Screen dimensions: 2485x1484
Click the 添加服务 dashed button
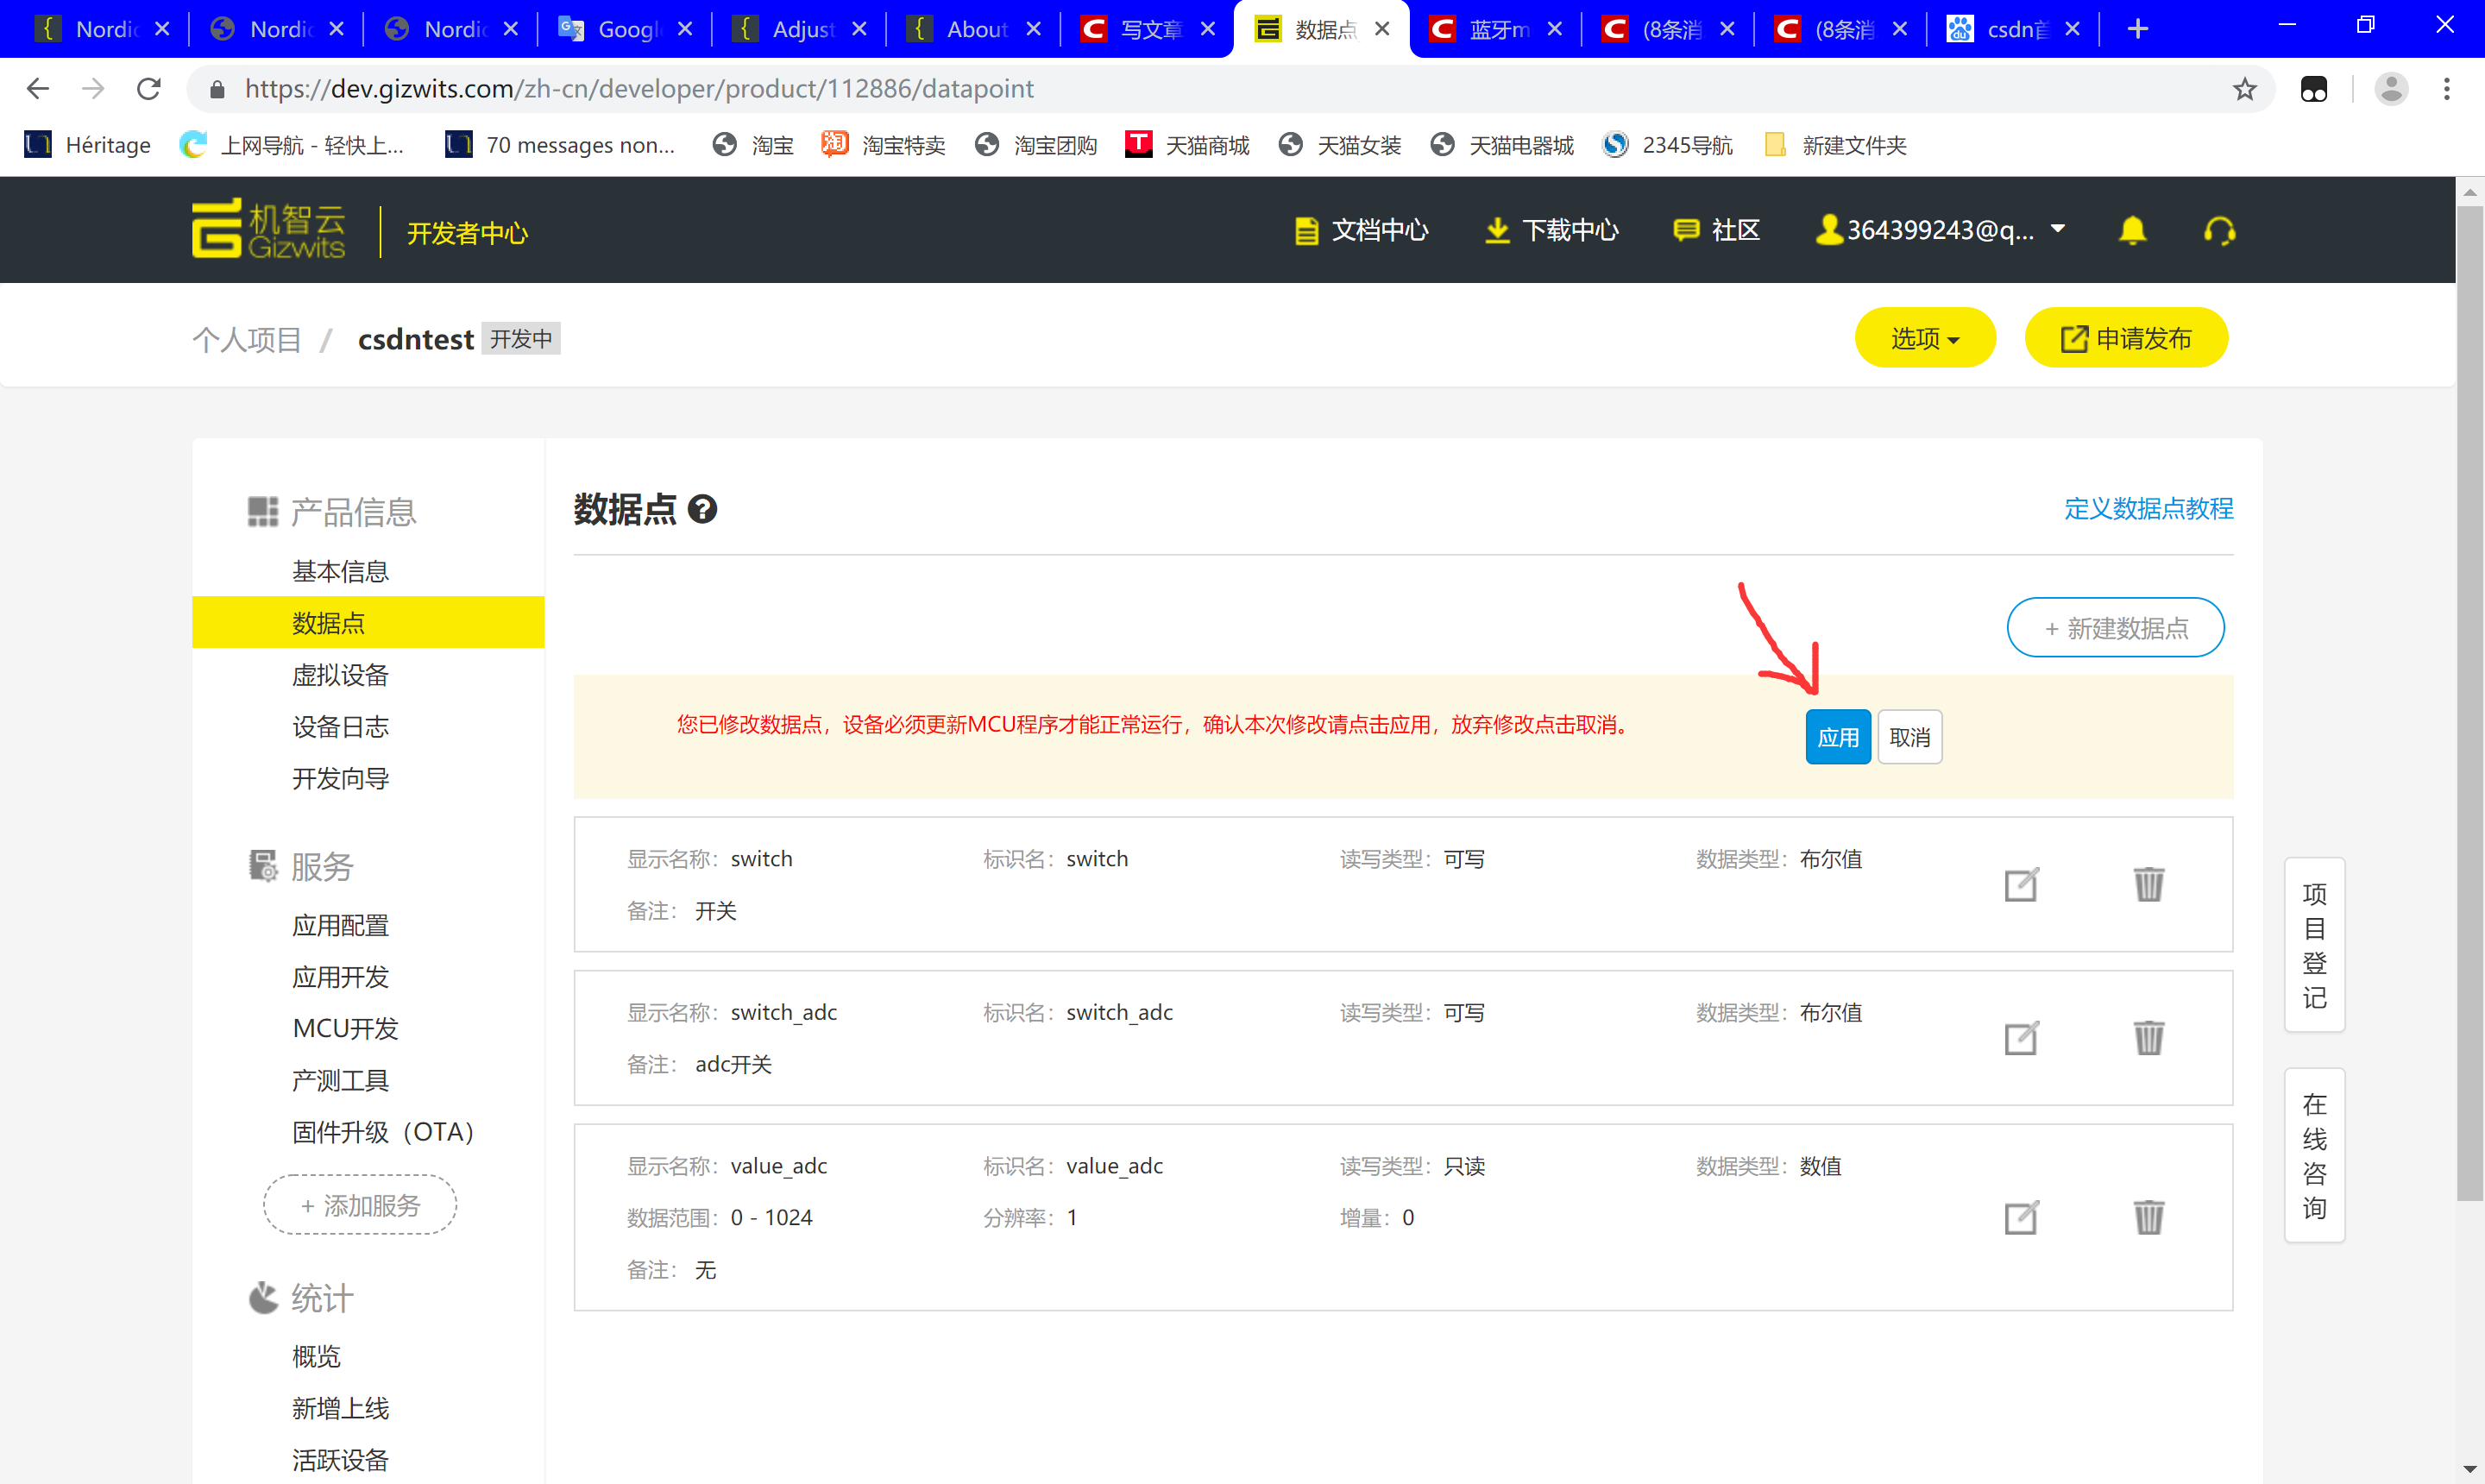(359, 1205)
